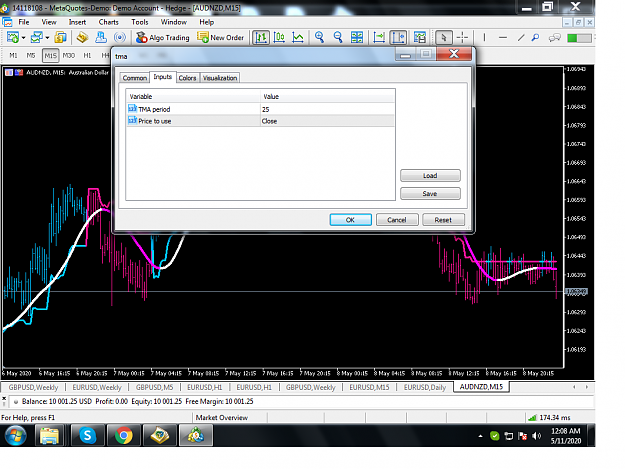Open Skype from the taskbar
Viewport: 625px width, 469px height.
(87, 436)
